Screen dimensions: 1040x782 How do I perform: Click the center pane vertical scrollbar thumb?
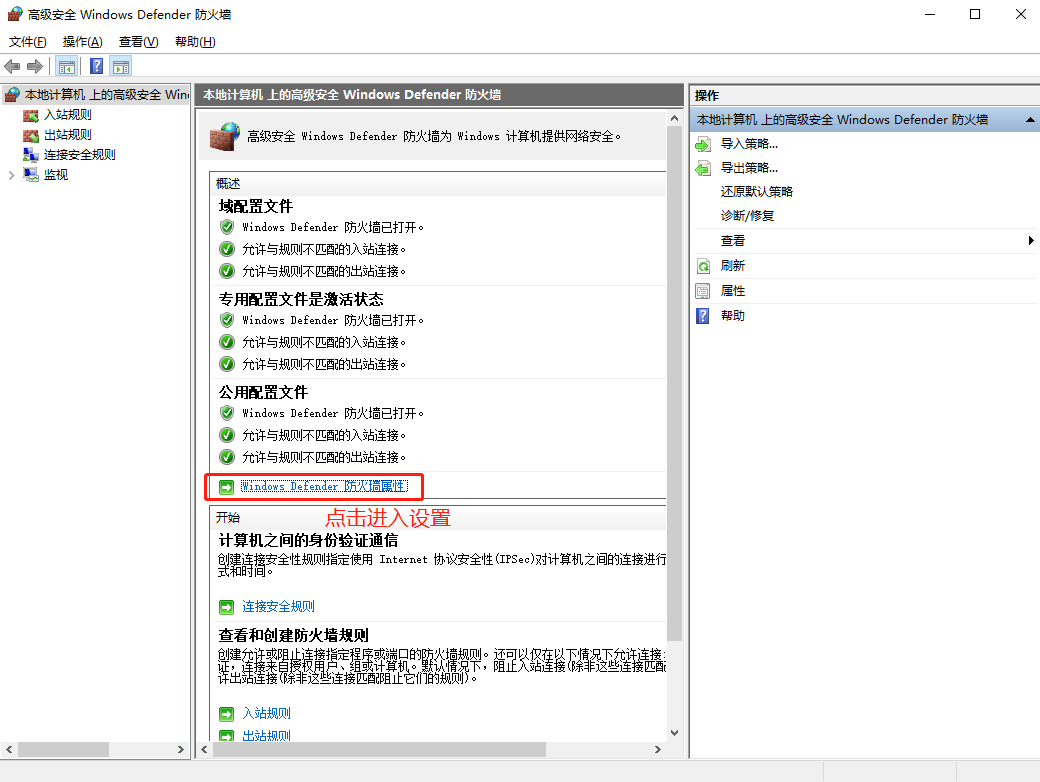point(674,383)
